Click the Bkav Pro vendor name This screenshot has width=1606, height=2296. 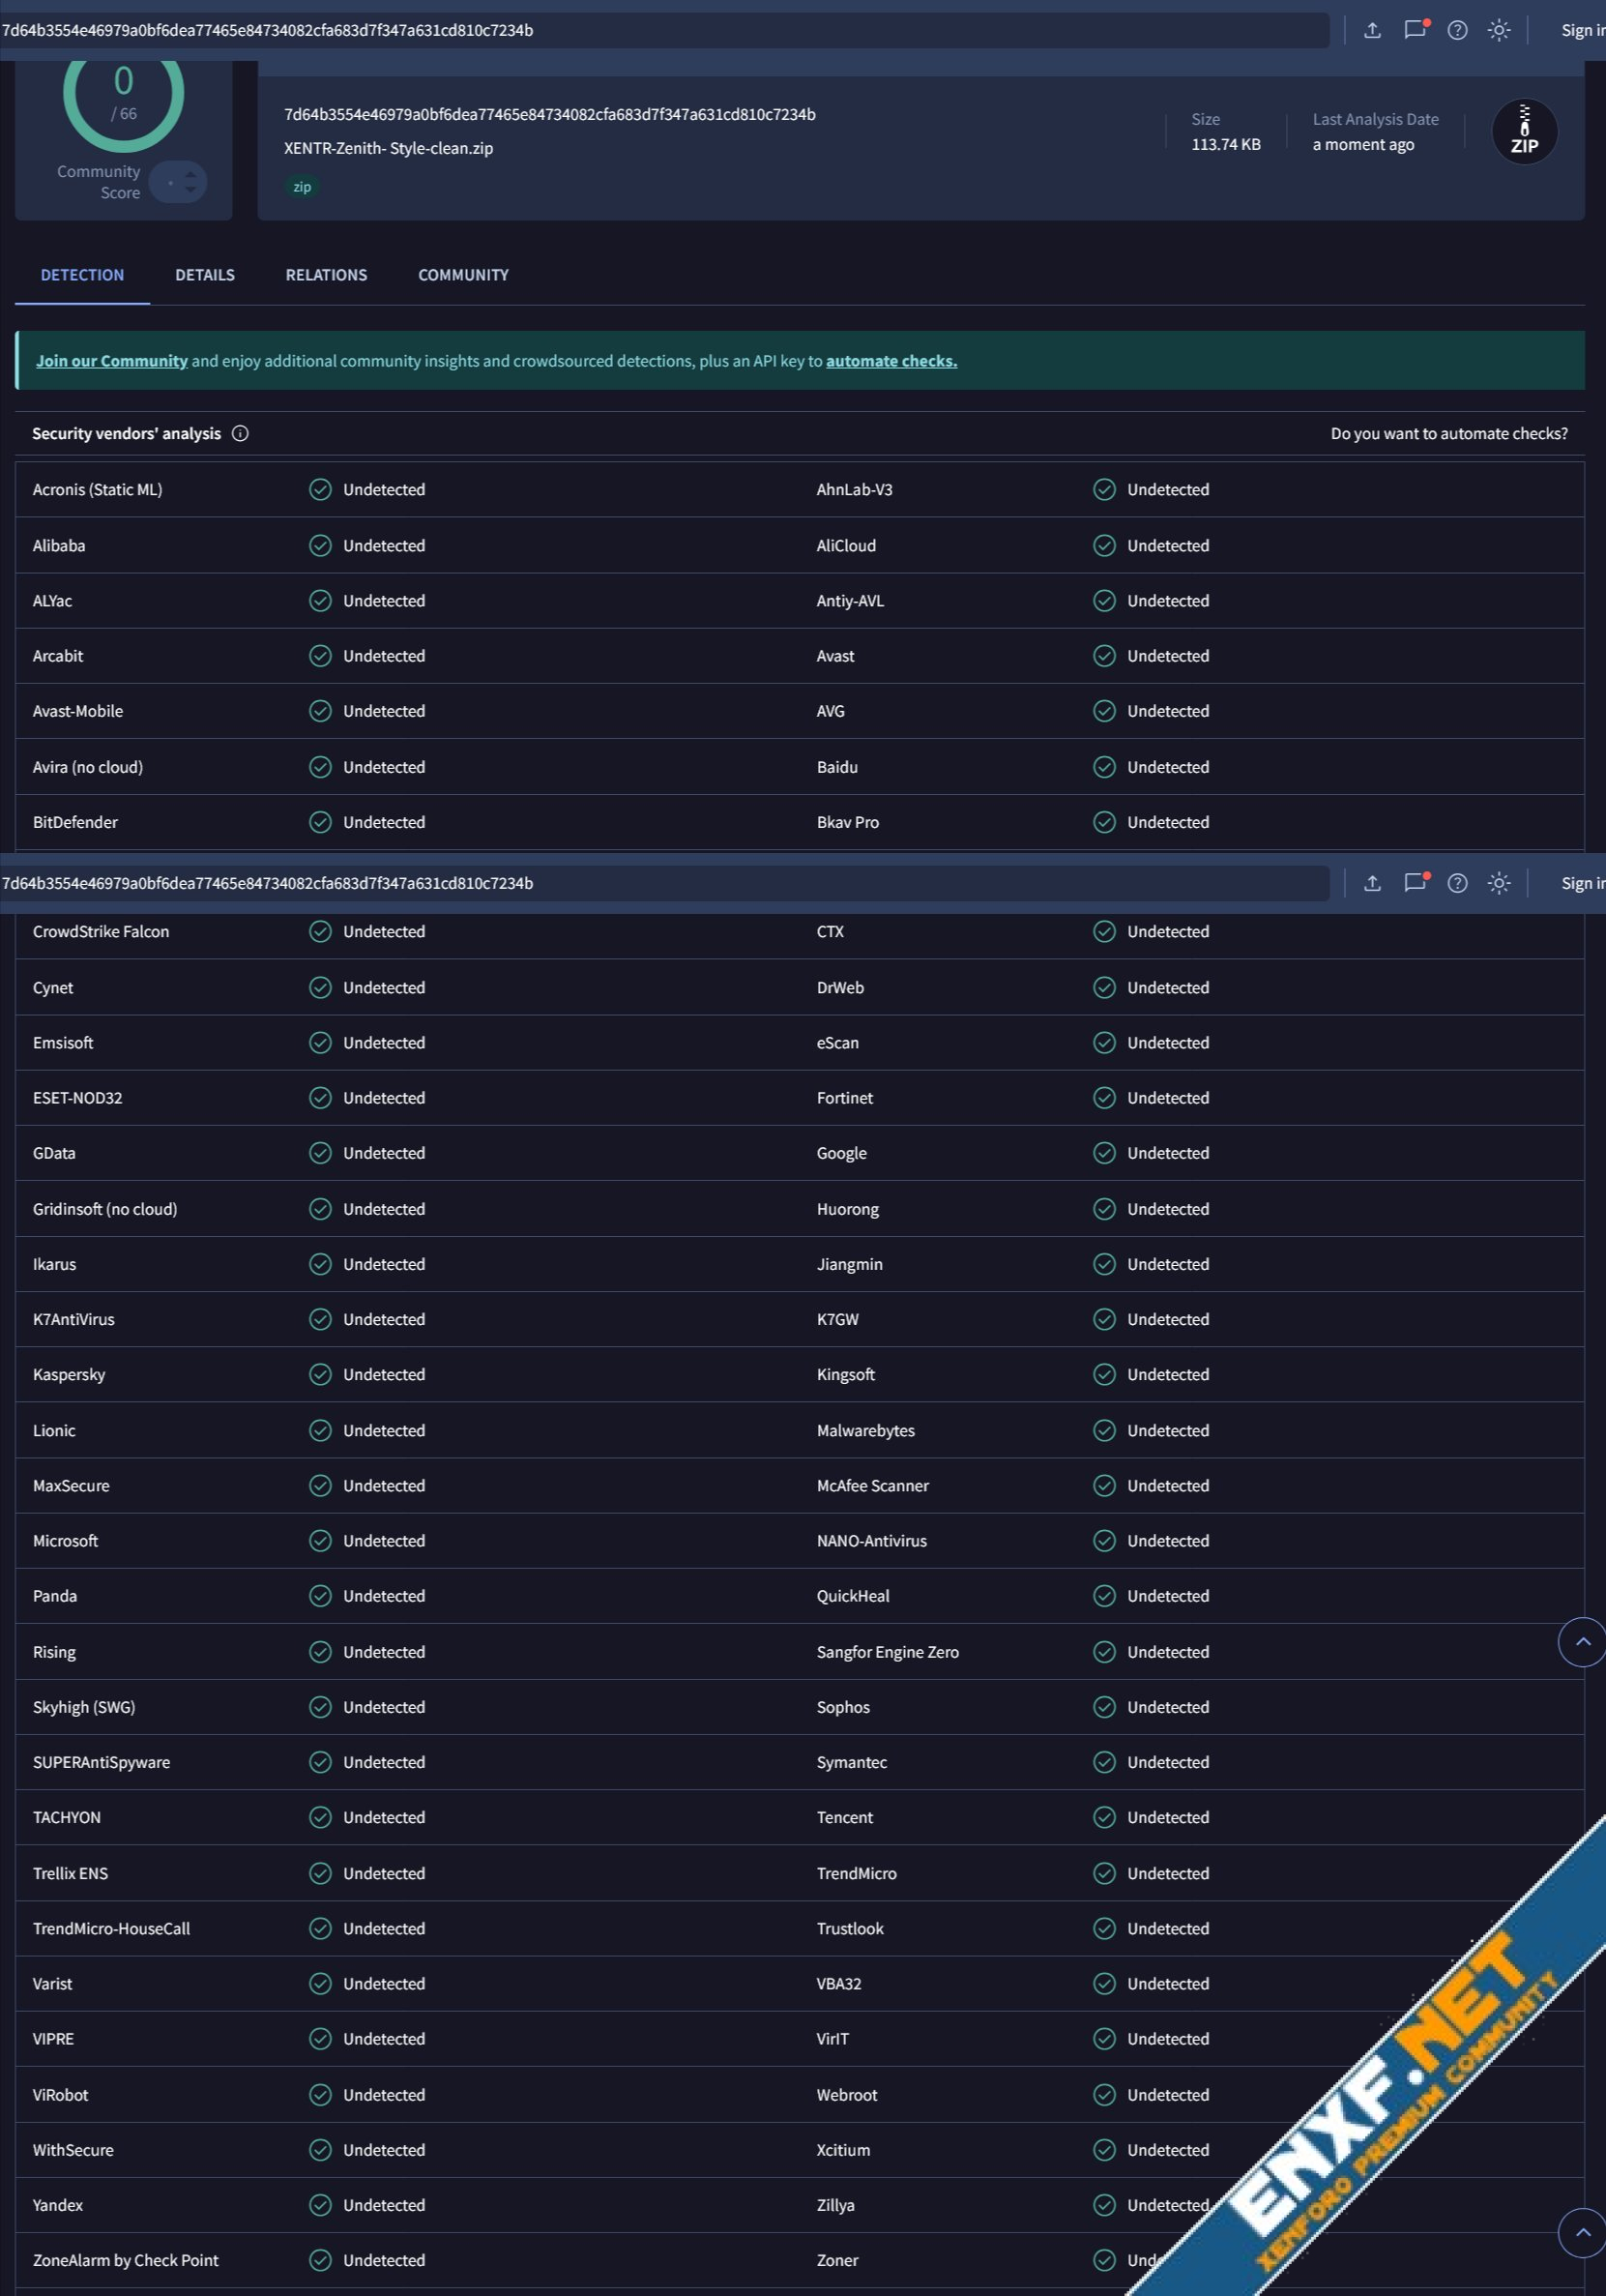tap(848, 822)
